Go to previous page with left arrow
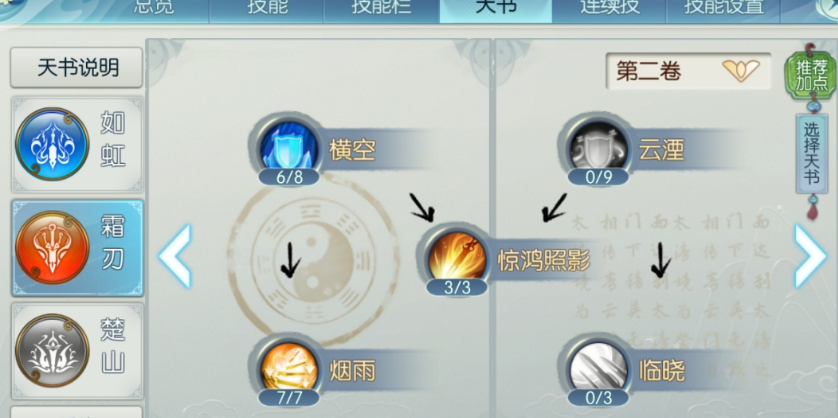This screenshot has width=838, height=418. (x=175, y=256)
